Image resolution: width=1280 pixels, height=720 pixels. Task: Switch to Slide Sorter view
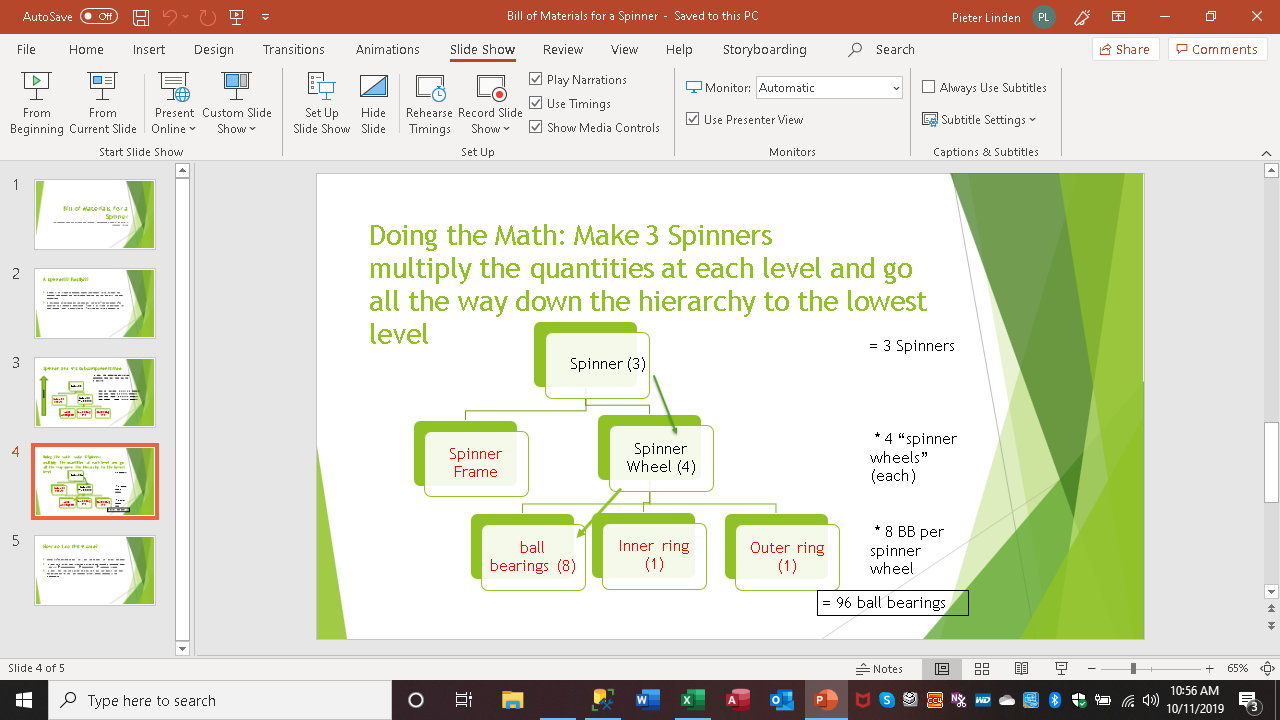pos(982,669)
